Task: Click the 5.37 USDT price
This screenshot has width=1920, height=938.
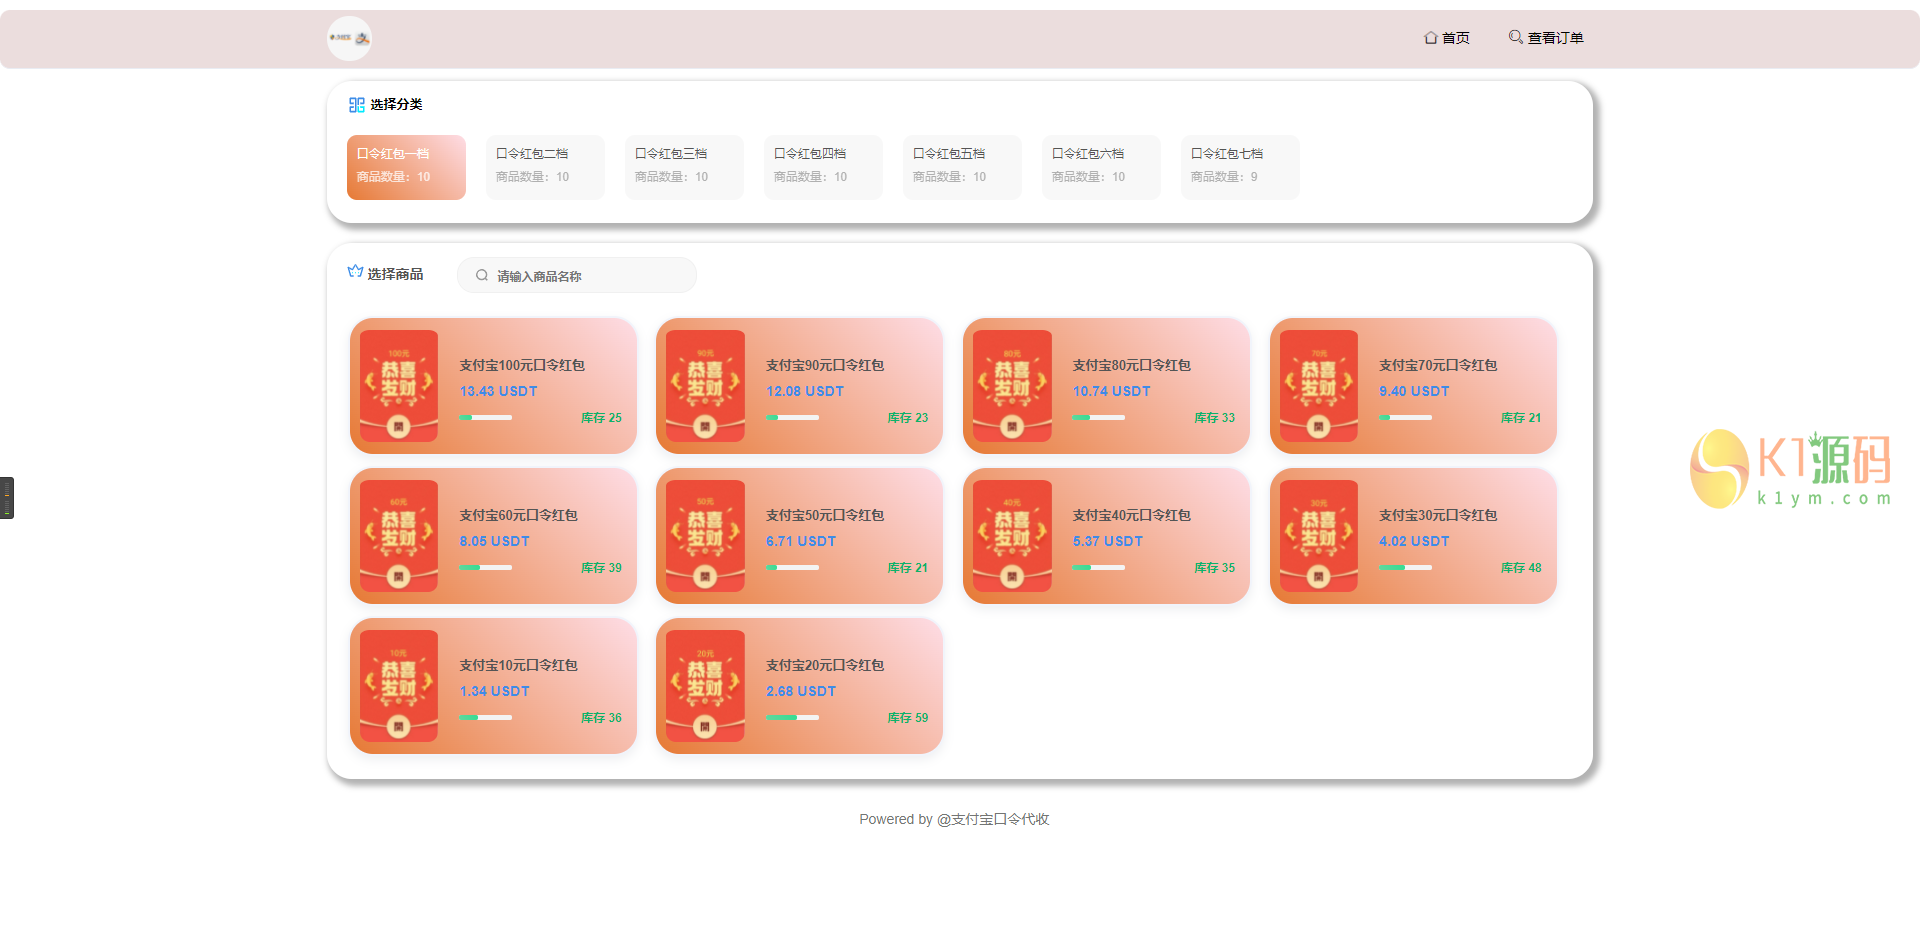Action: tap(1108, 541)
